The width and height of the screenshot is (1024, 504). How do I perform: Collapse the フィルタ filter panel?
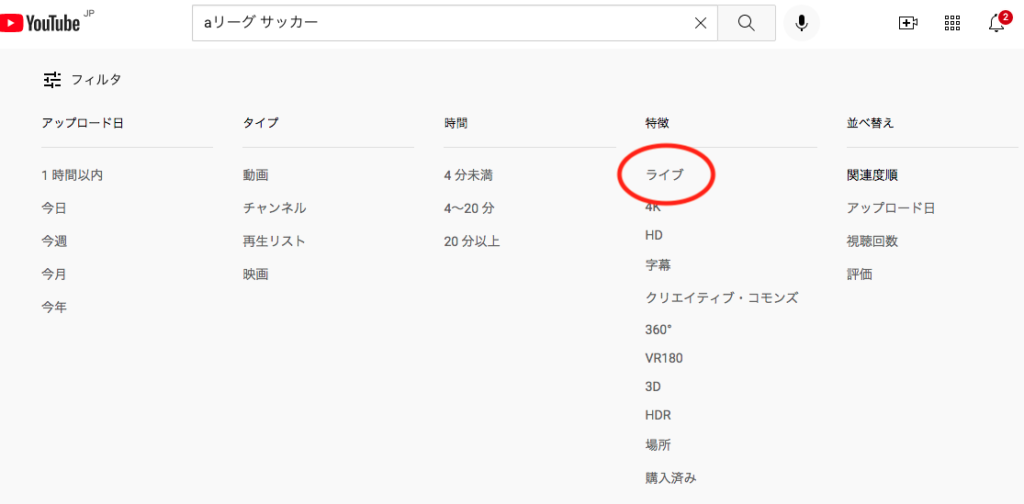coord(82,79)
